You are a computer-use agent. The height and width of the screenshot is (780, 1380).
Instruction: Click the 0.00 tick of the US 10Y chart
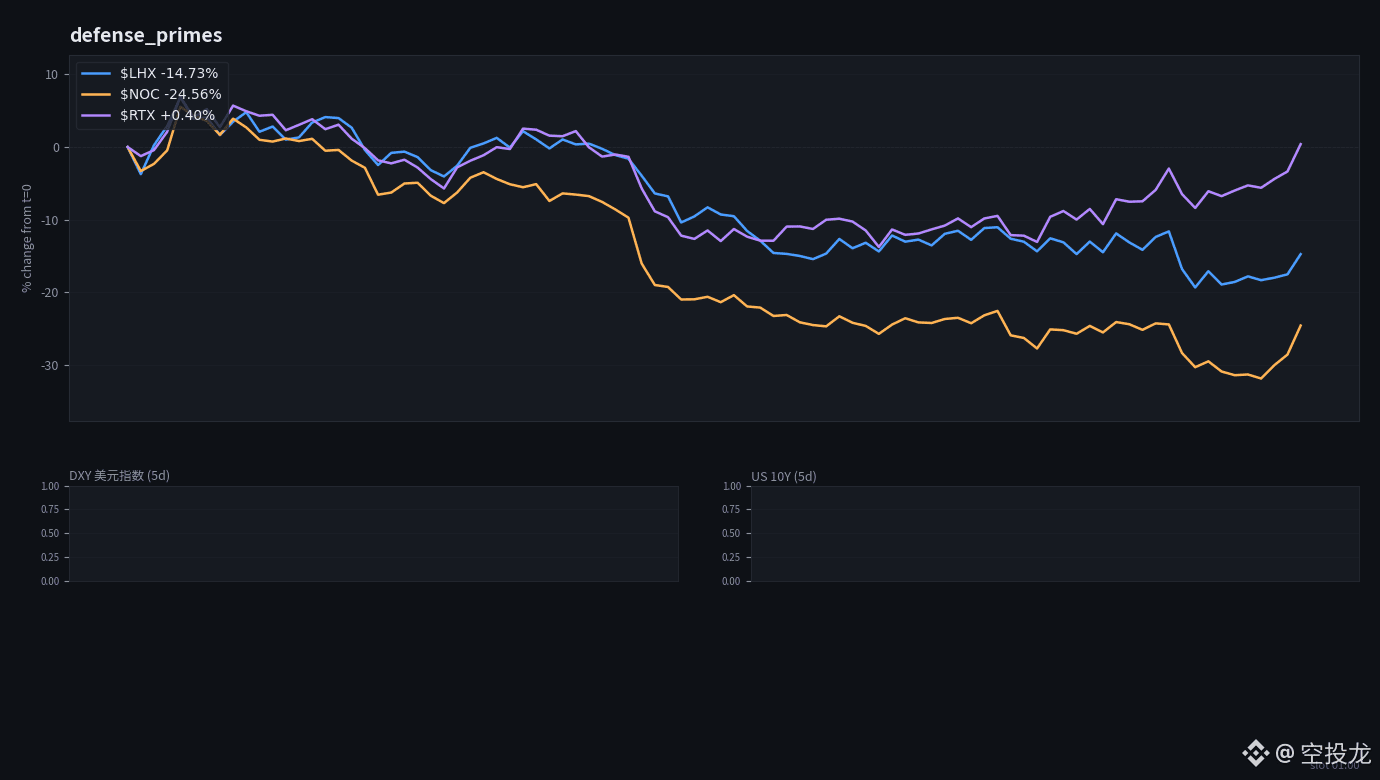point(732,581)
